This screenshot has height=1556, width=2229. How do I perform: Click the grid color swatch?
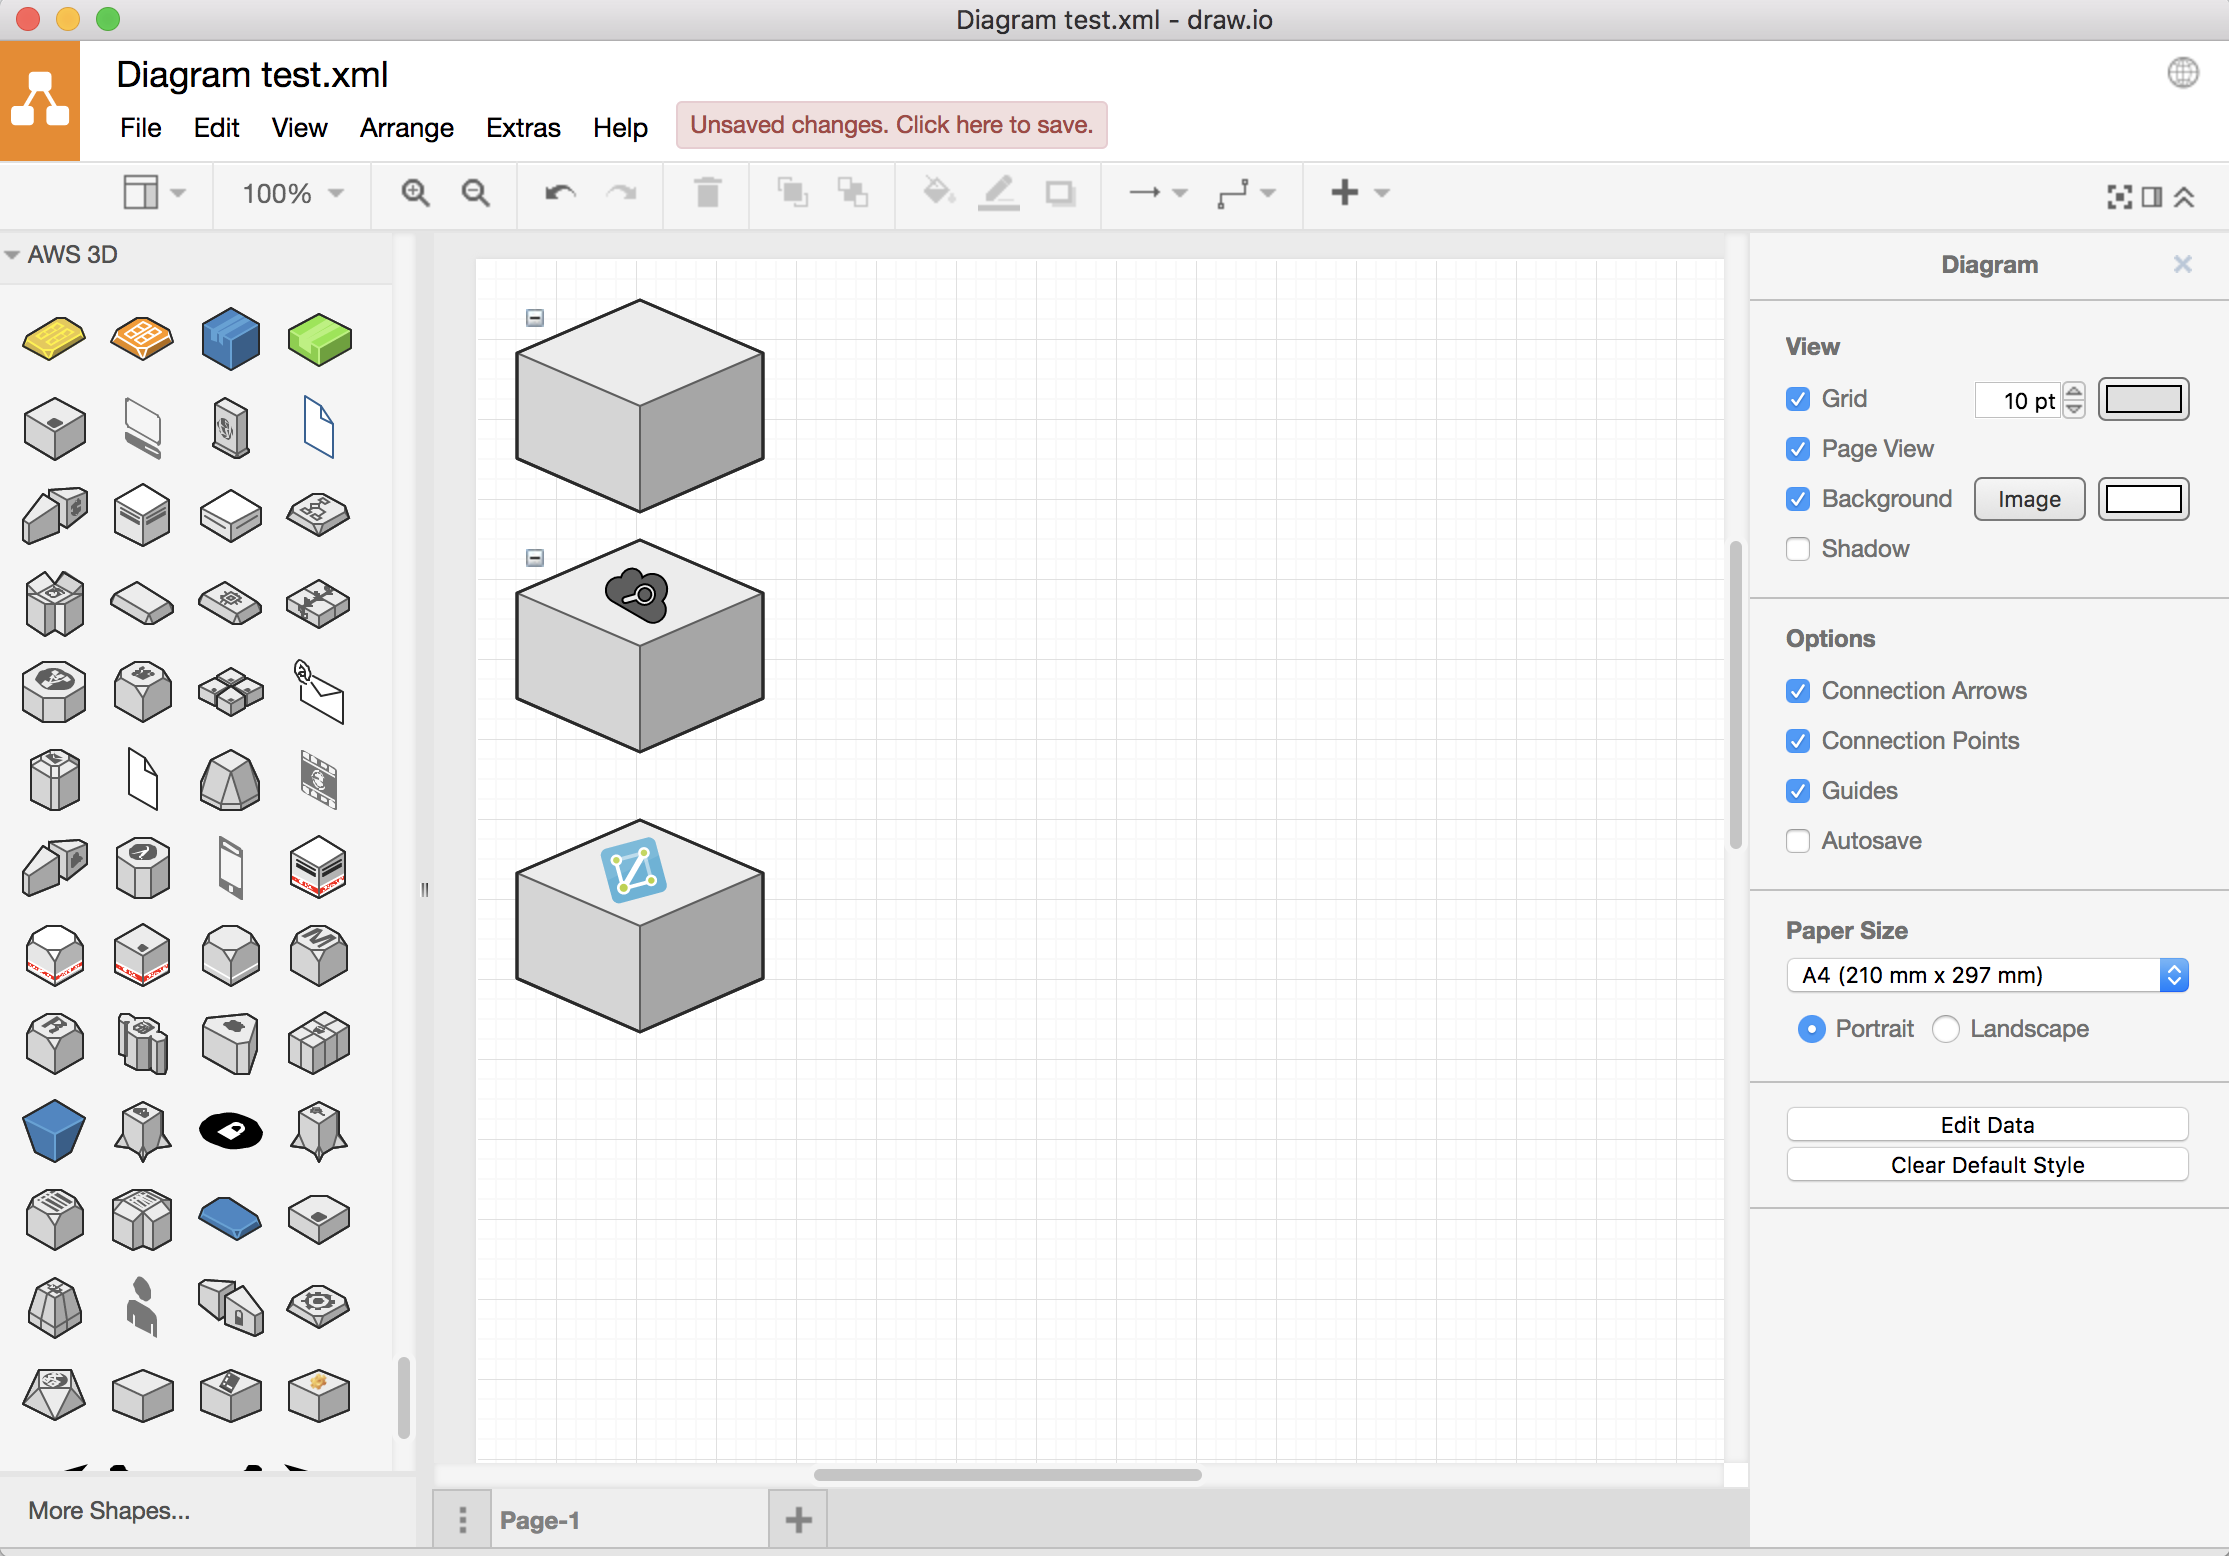point(2143,399)
